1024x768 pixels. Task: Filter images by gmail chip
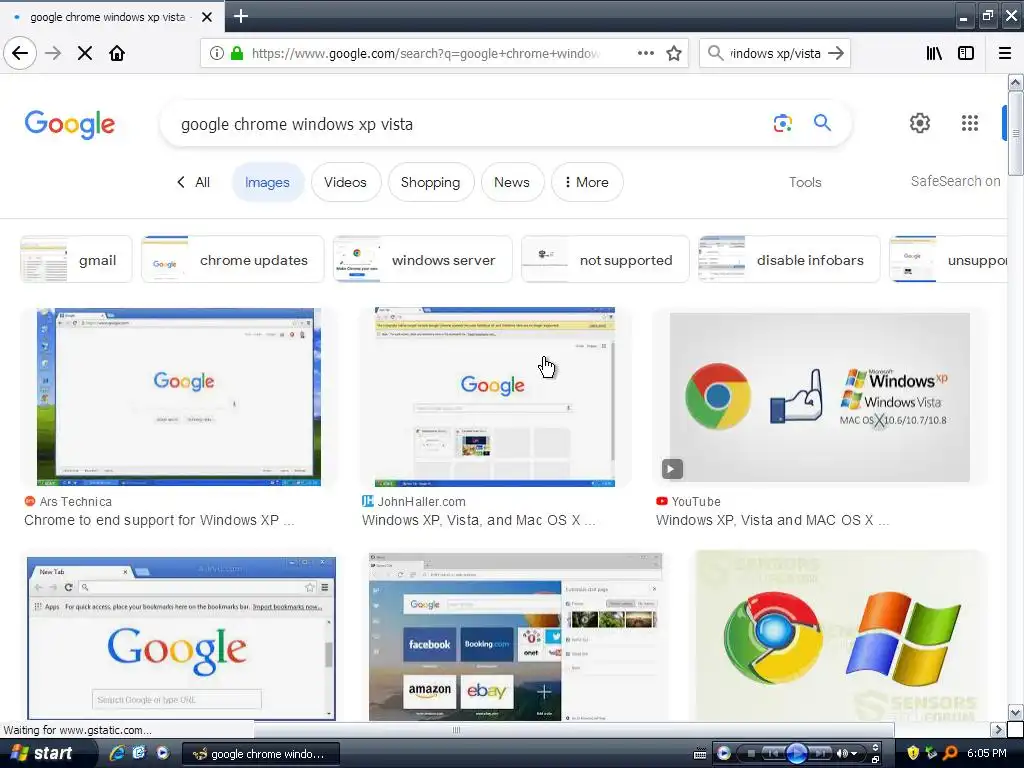[x=76, y=260]
